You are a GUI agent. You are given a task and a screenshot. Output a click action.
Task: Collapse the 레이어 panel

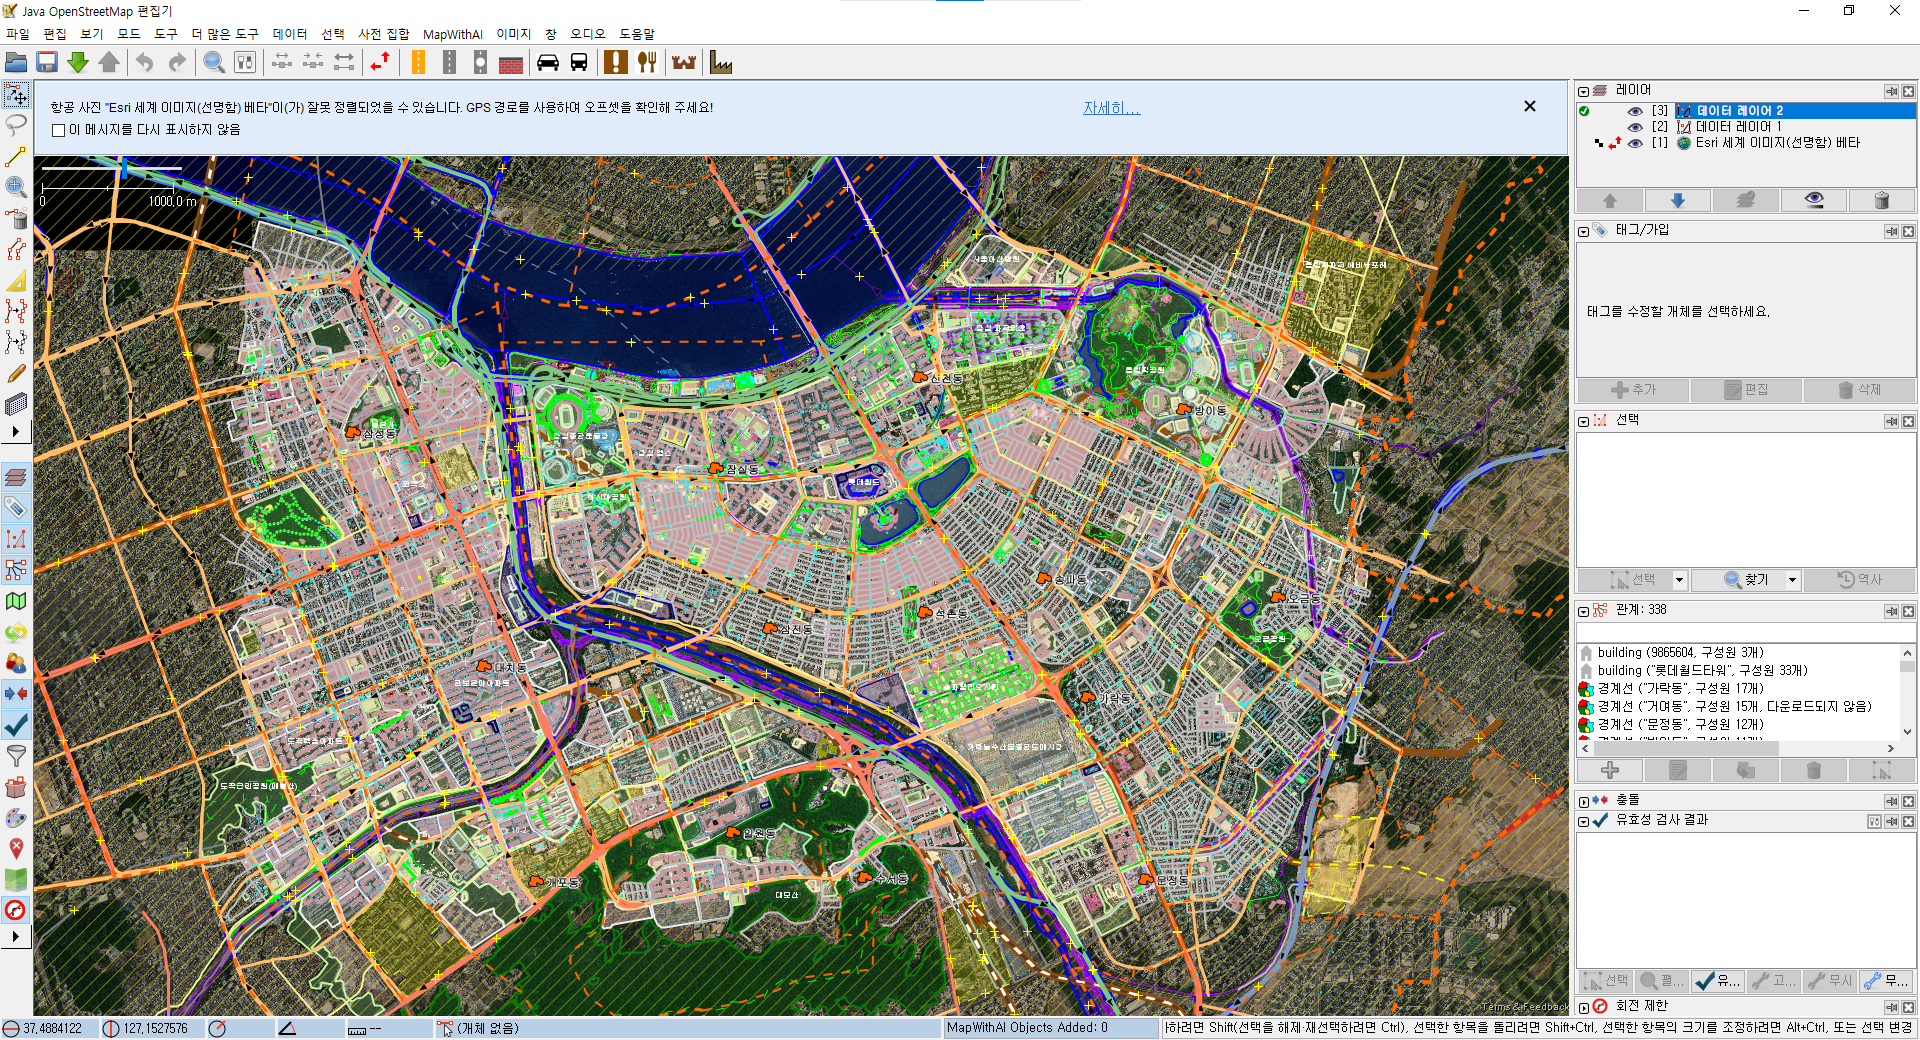coord(1584,91)
